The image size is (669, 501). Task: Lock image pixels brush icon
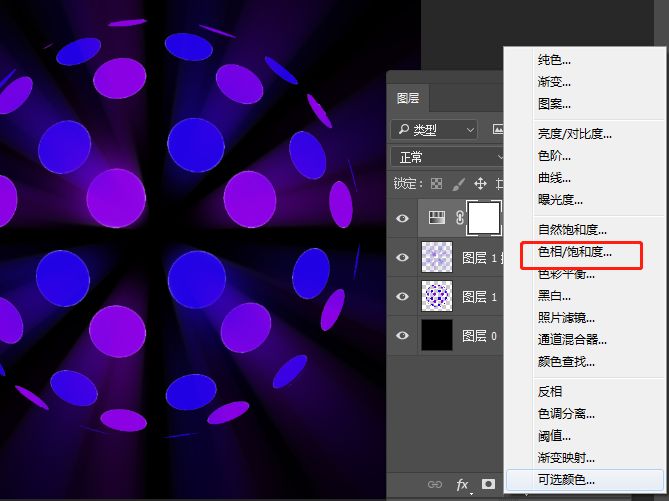point(458,184)
